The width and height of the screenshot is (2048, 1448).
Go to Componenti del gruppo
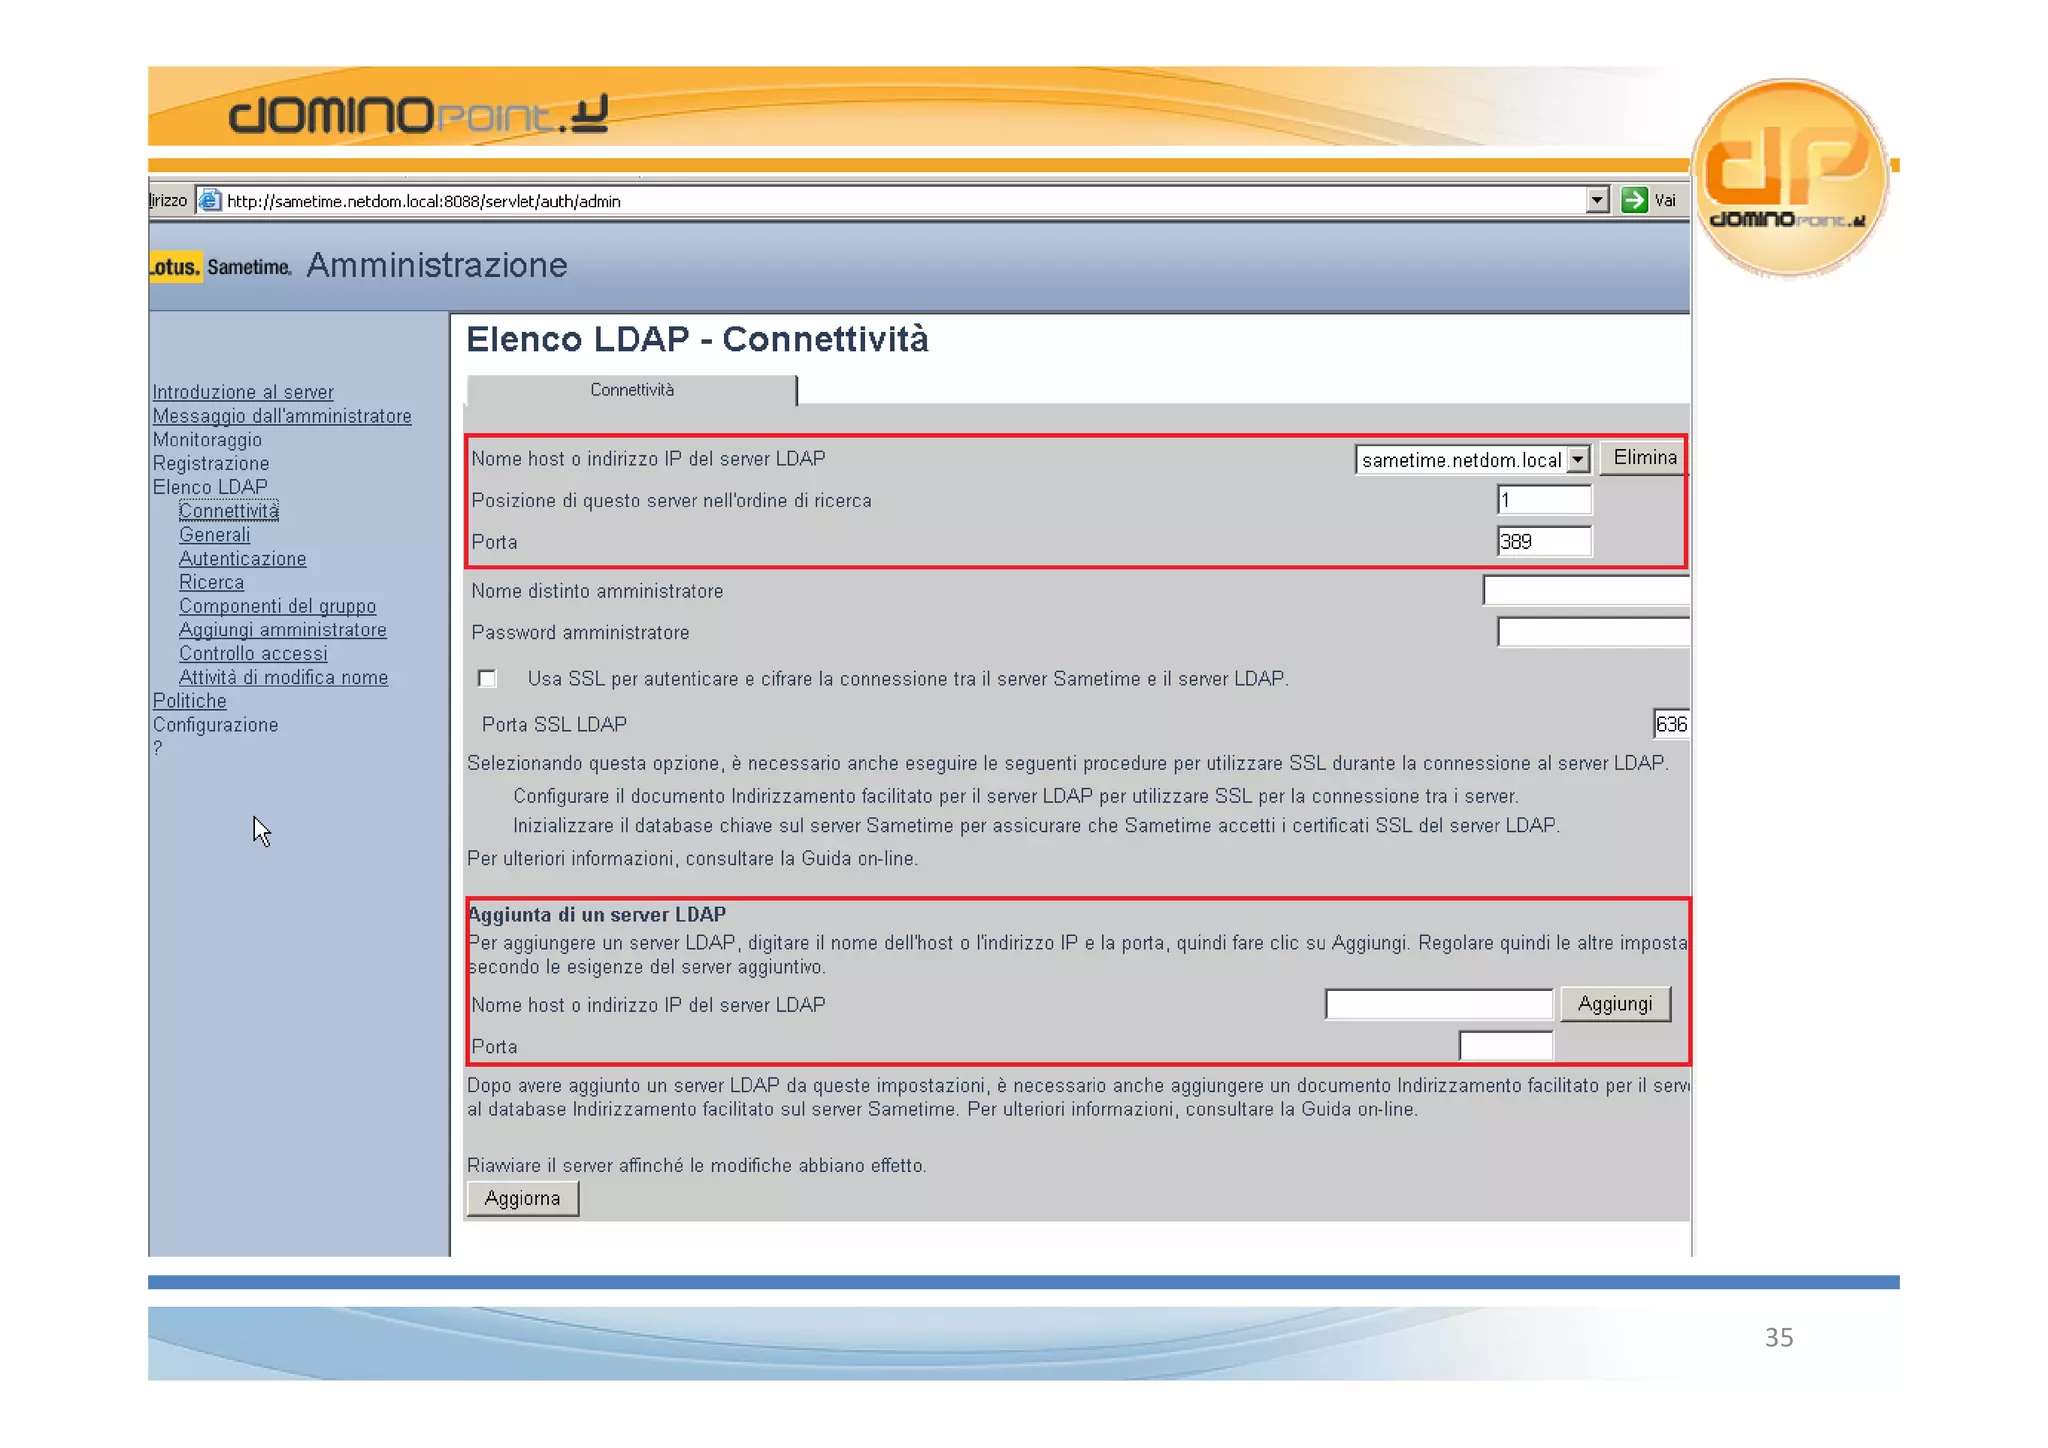tap(277, 606)
